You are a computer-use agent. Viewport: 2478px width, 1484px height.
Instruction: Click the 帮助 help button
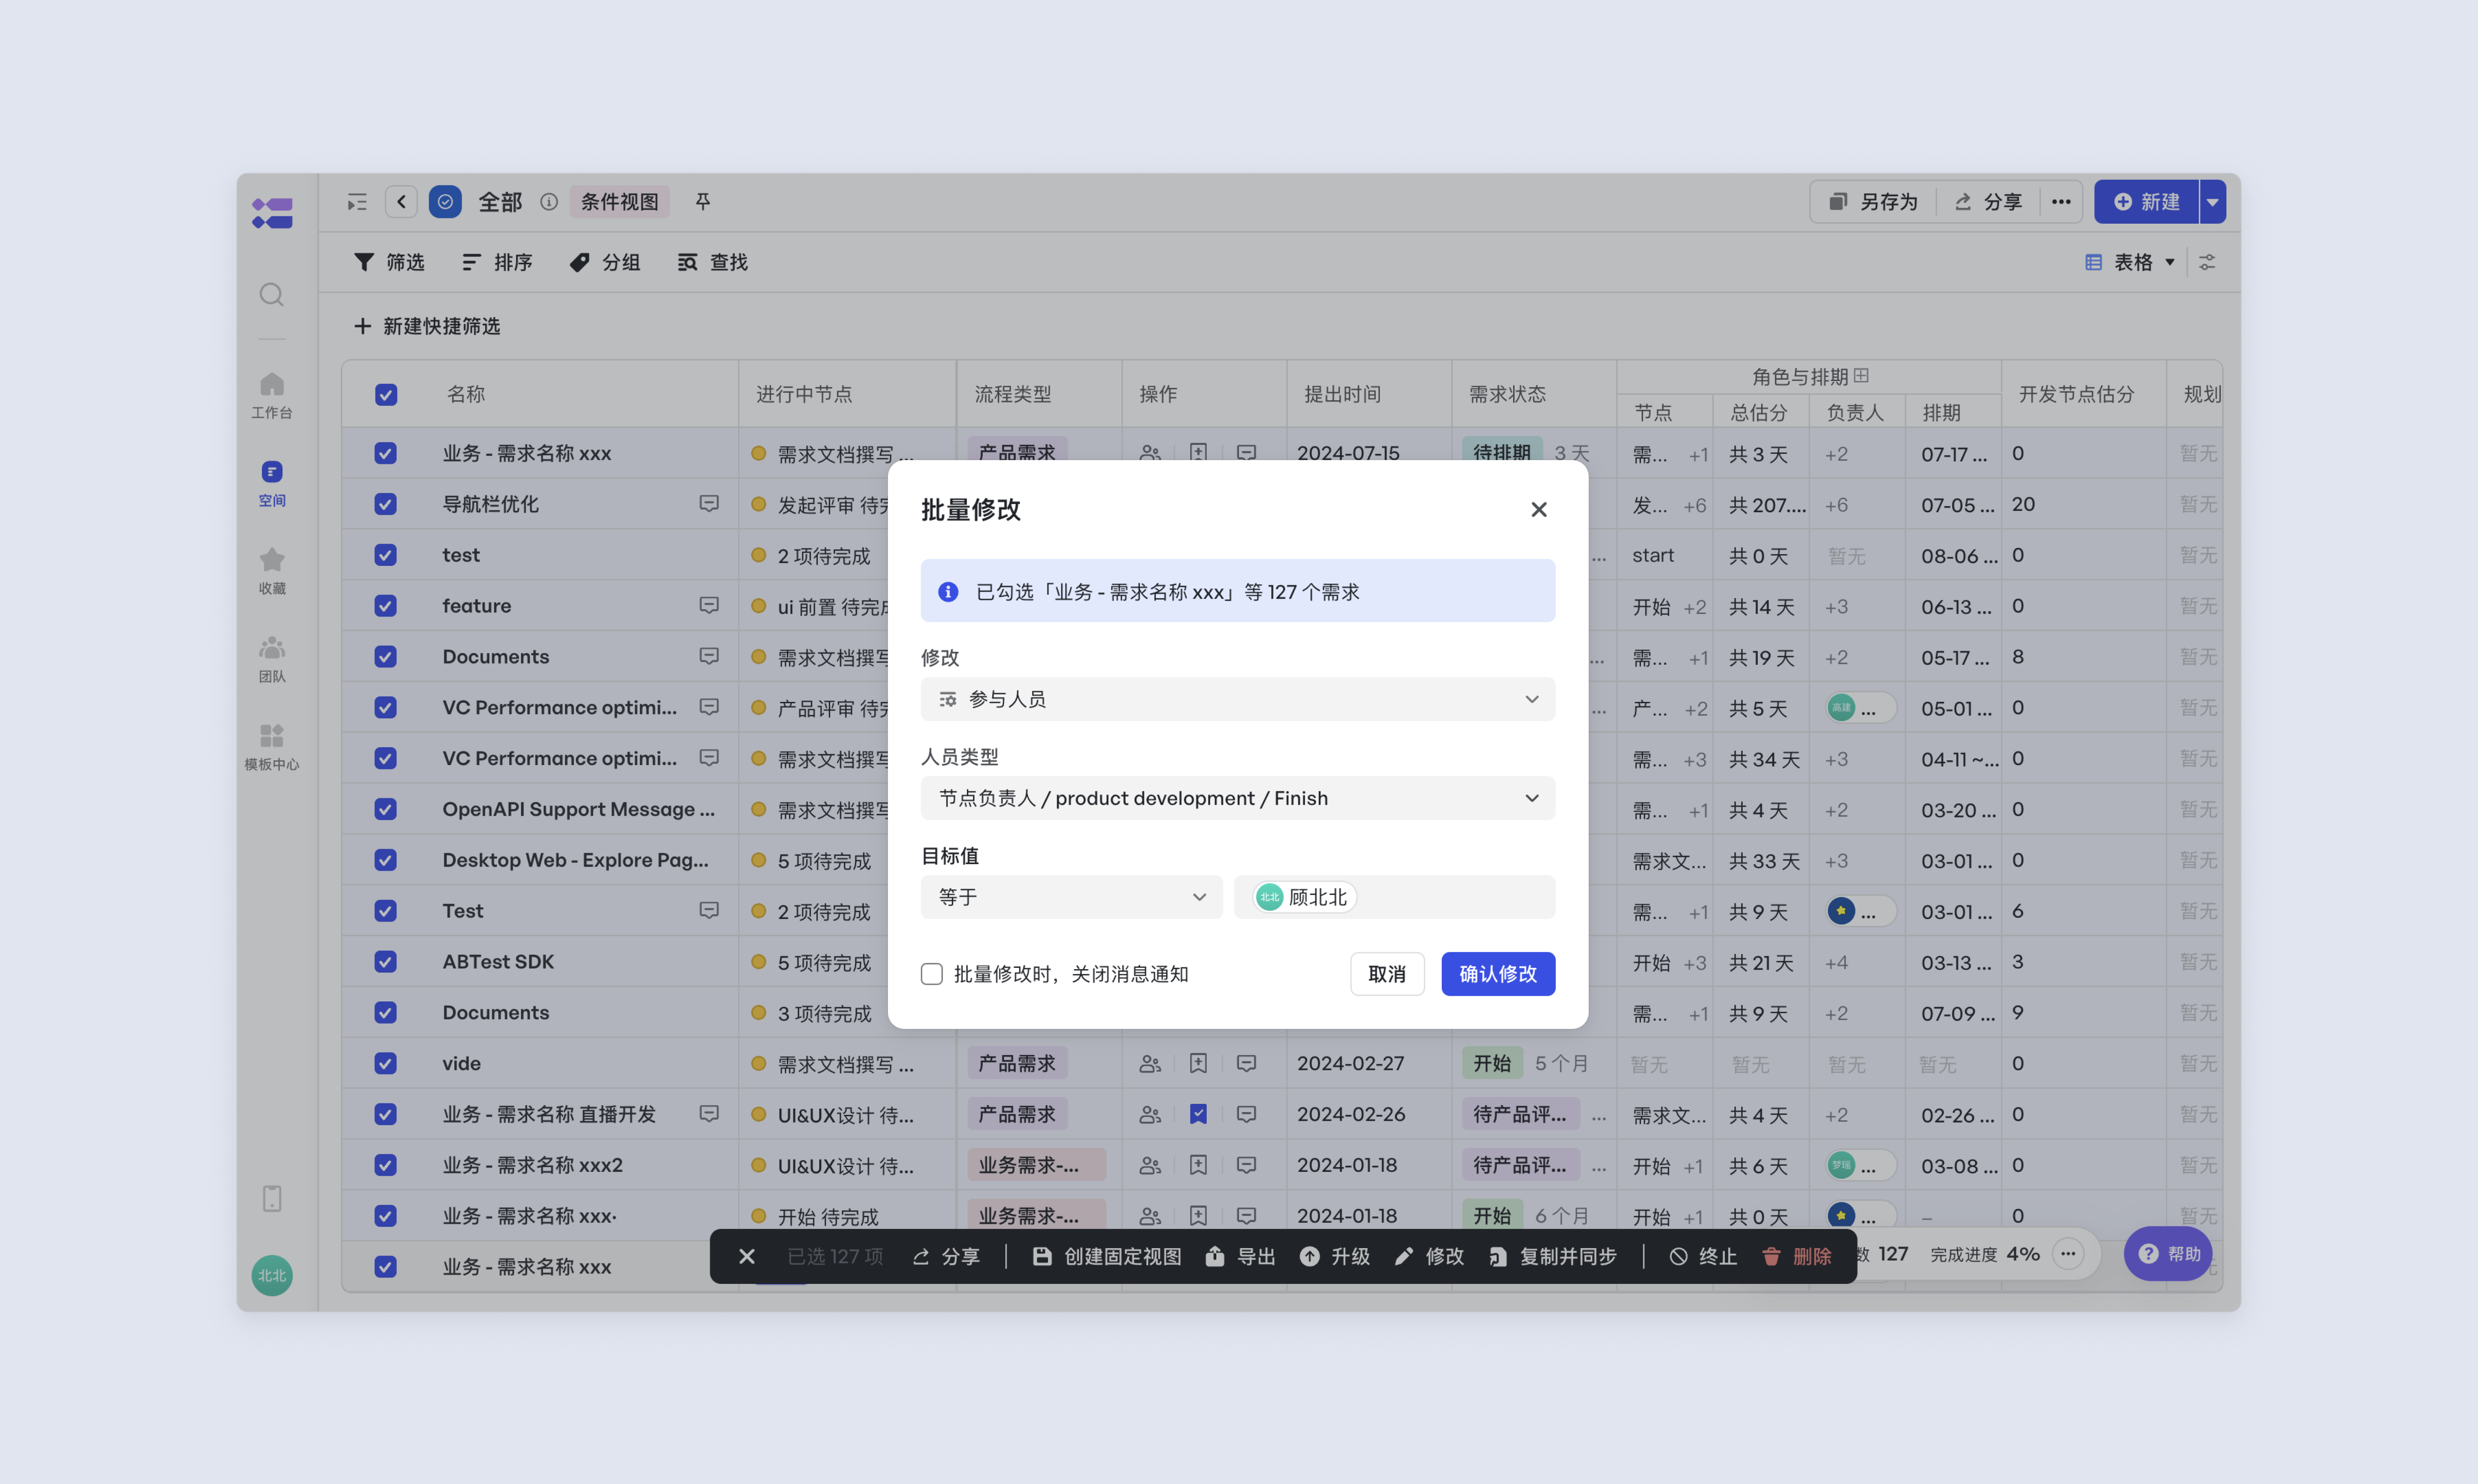tap(2168, 1254)
